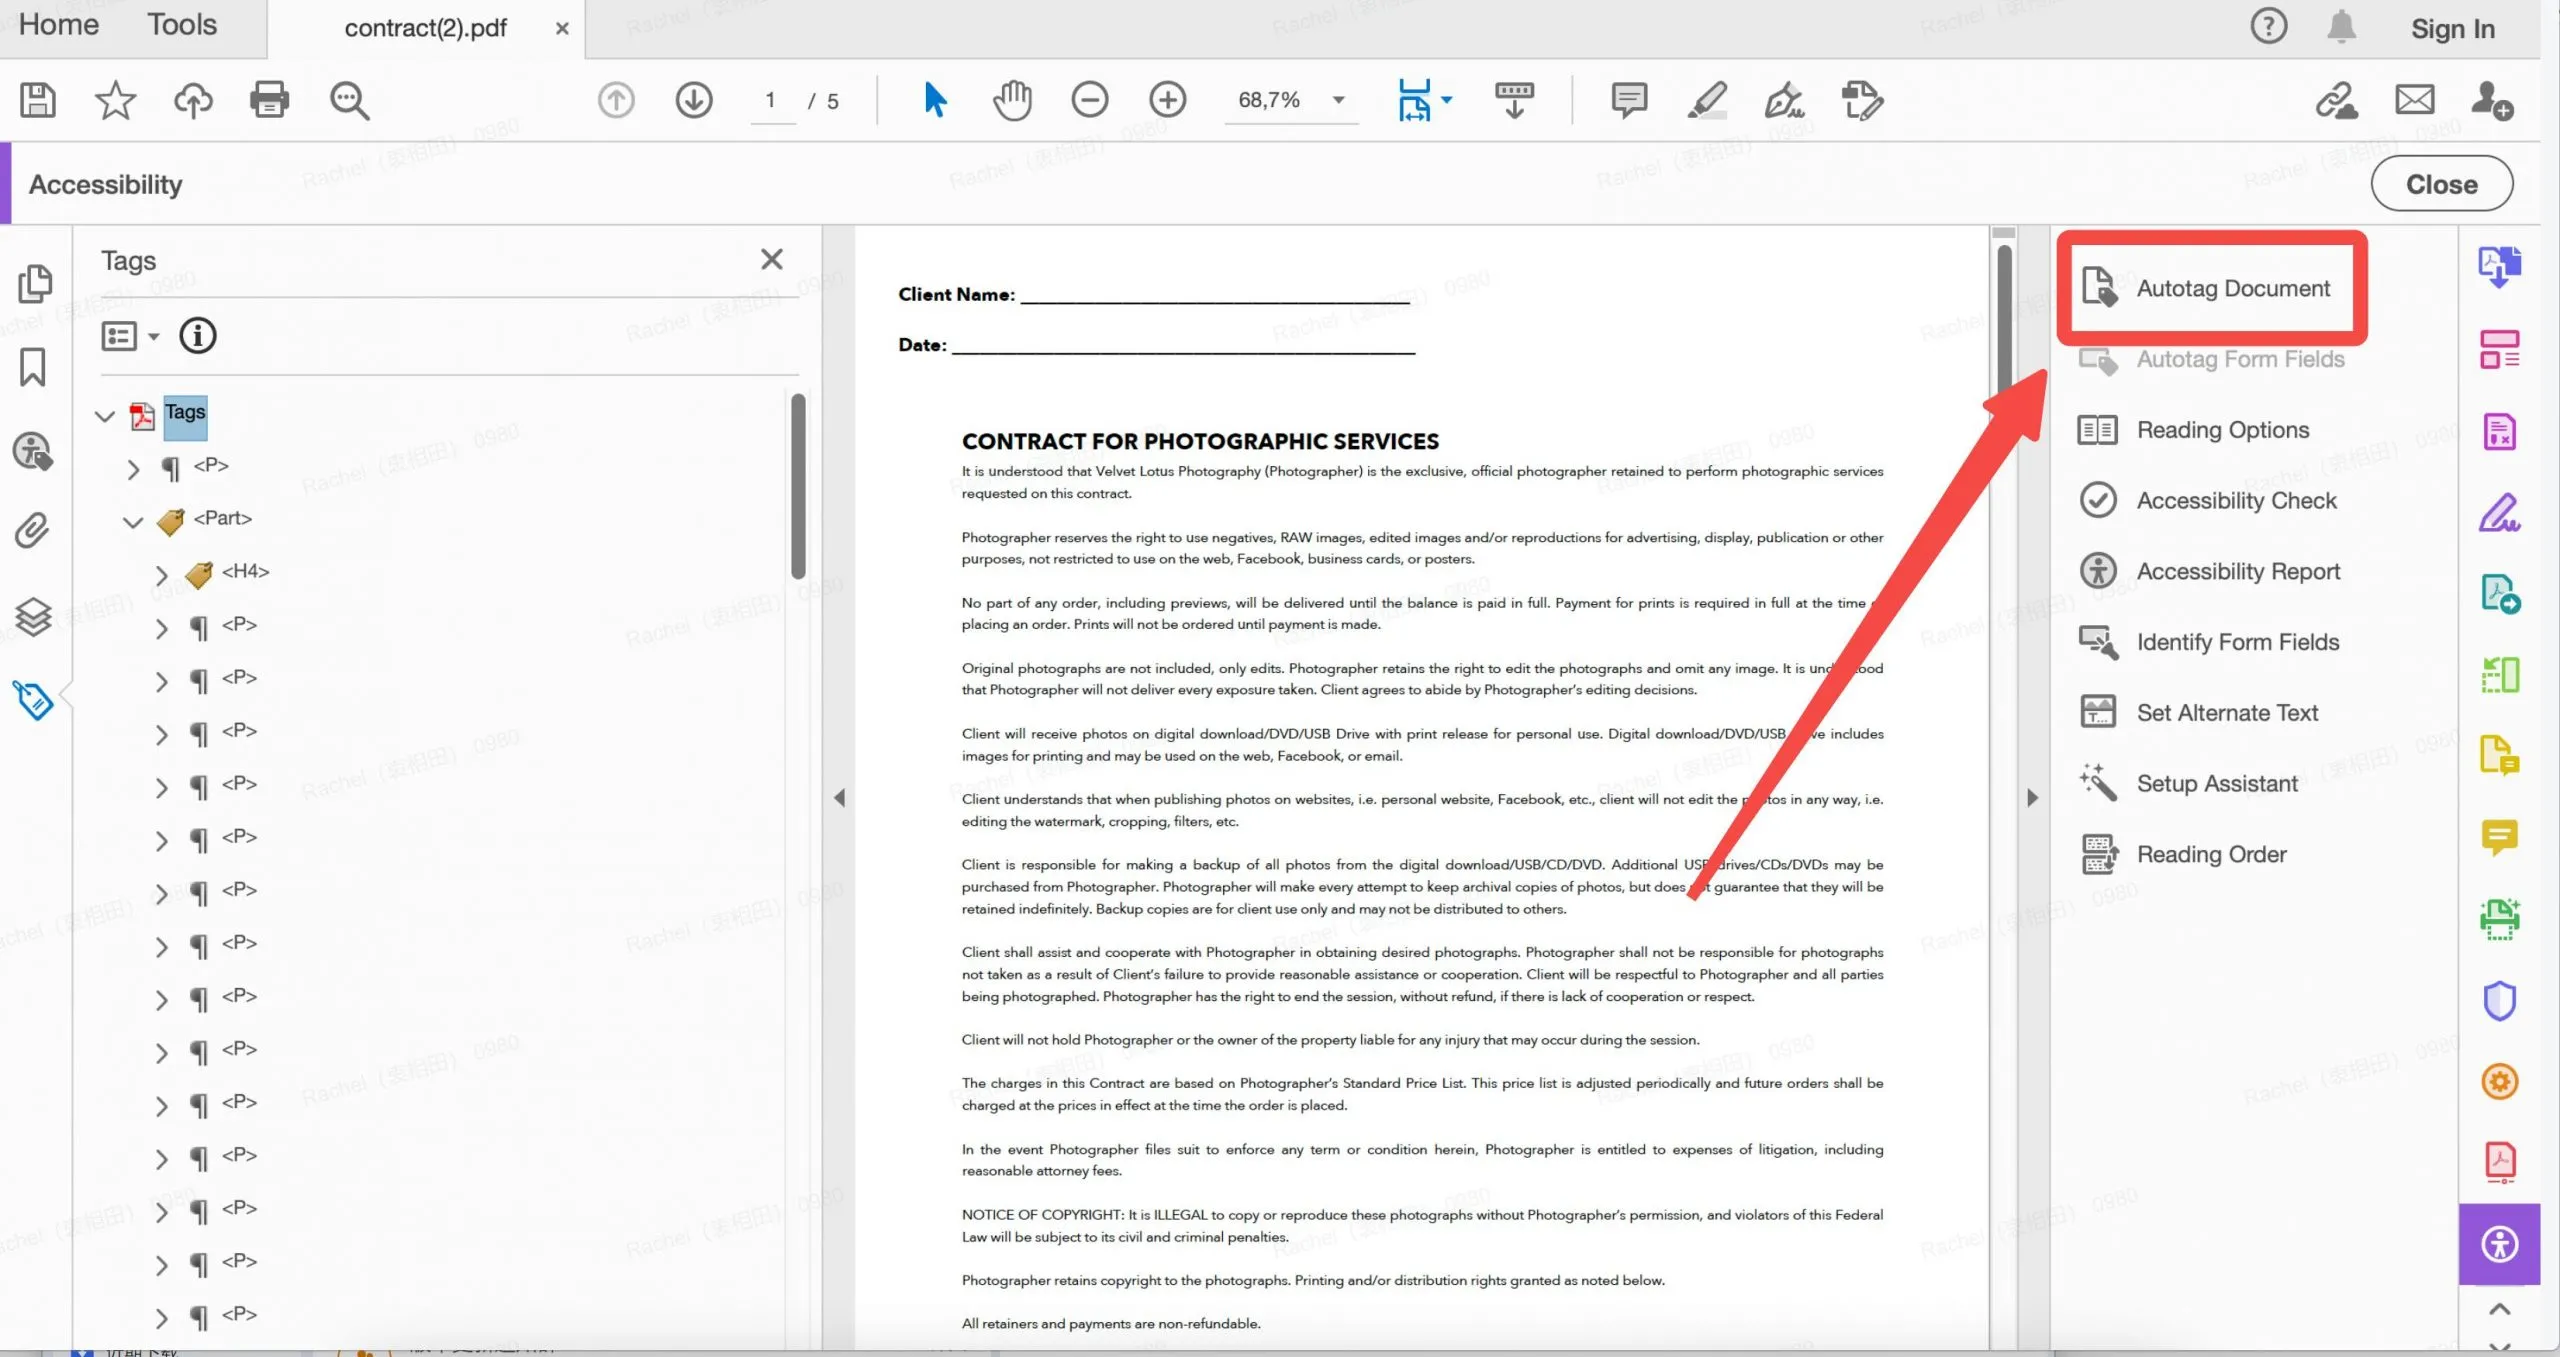Run Accessibility Check from right panel
2560x1357 pixels.
(x=2237, y=500)
